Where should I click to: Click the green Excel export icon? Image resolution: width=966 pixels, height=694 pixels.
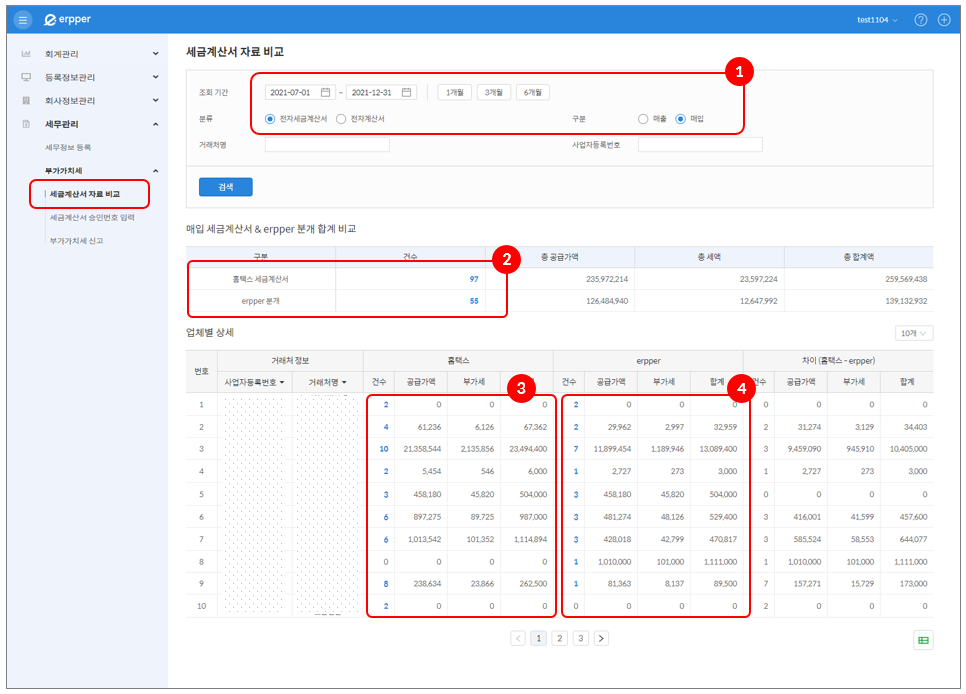pyautogui.click(x=923, y=641)
